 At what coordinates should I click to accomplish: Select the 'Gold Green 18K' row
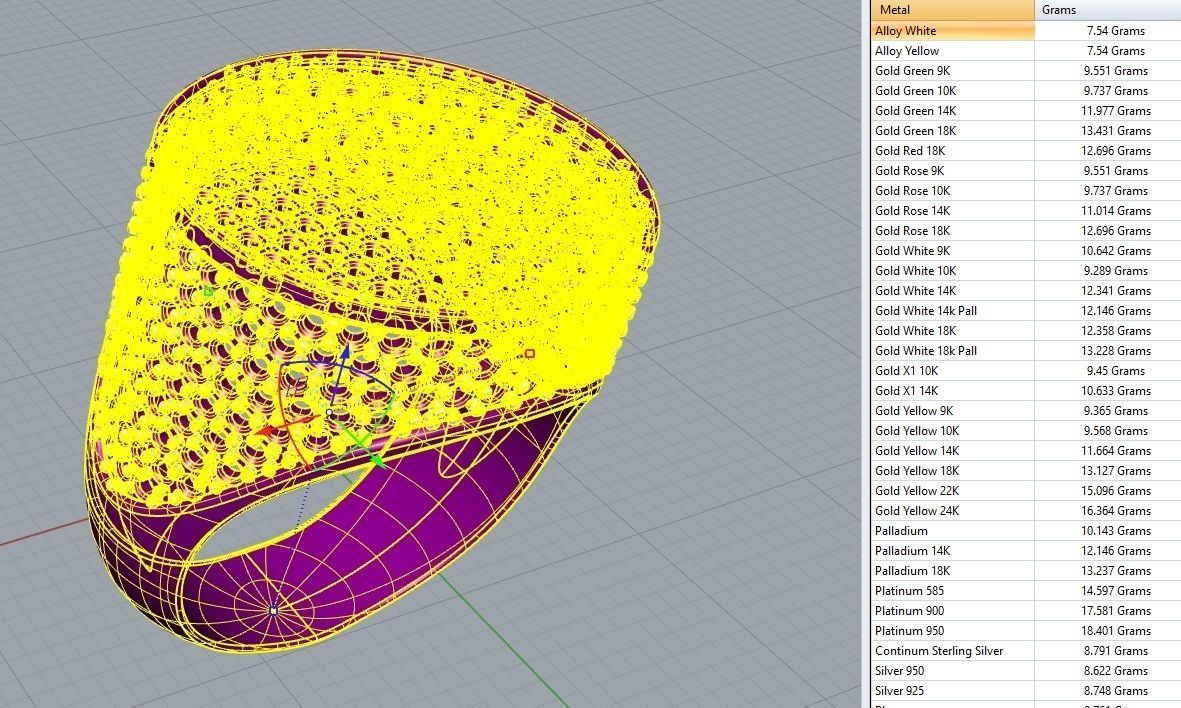click(1026, 130)
